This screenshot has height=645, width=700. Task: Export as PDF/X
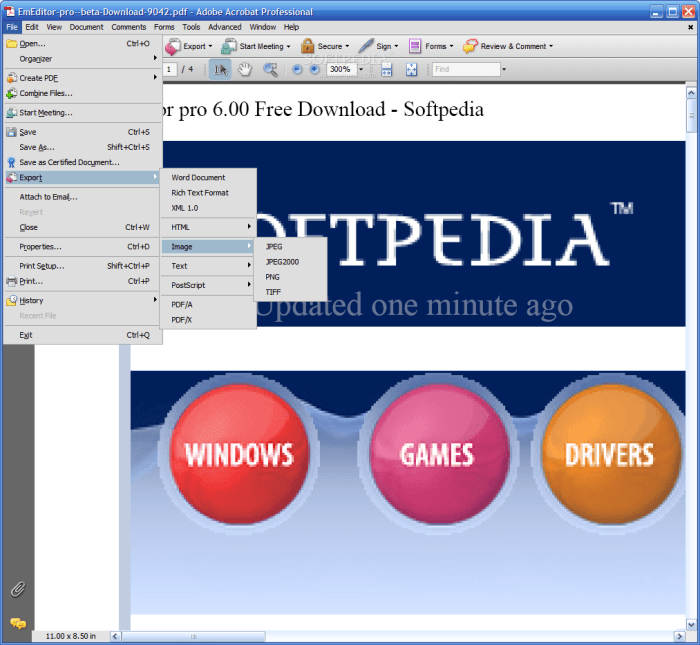click(208, 320)
